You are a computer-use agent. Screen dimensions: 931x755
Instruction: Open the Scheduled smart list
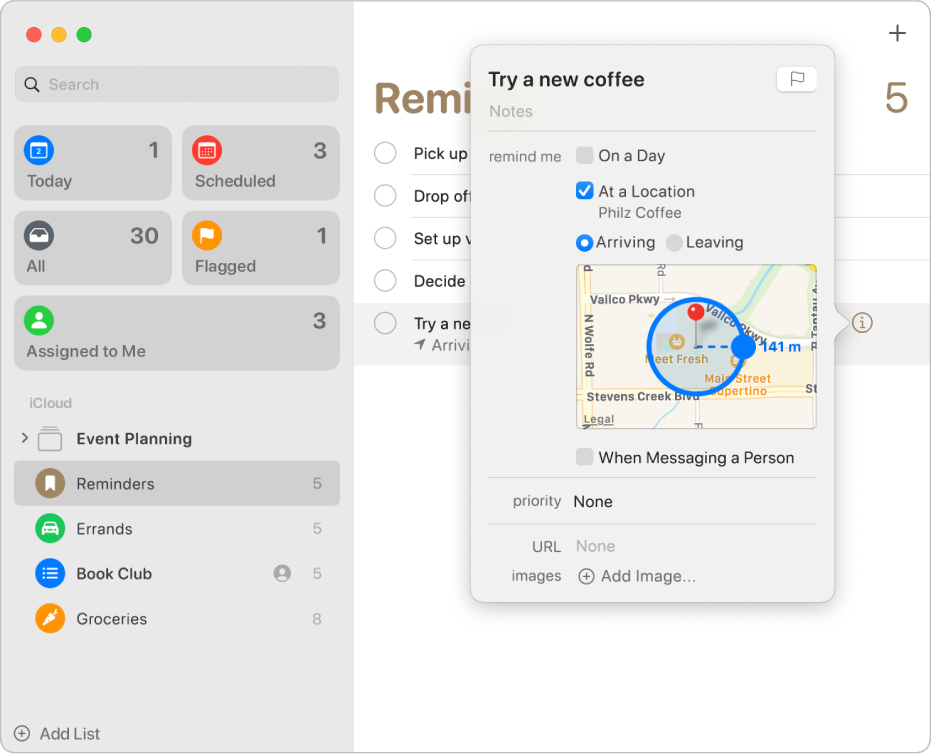261,163
